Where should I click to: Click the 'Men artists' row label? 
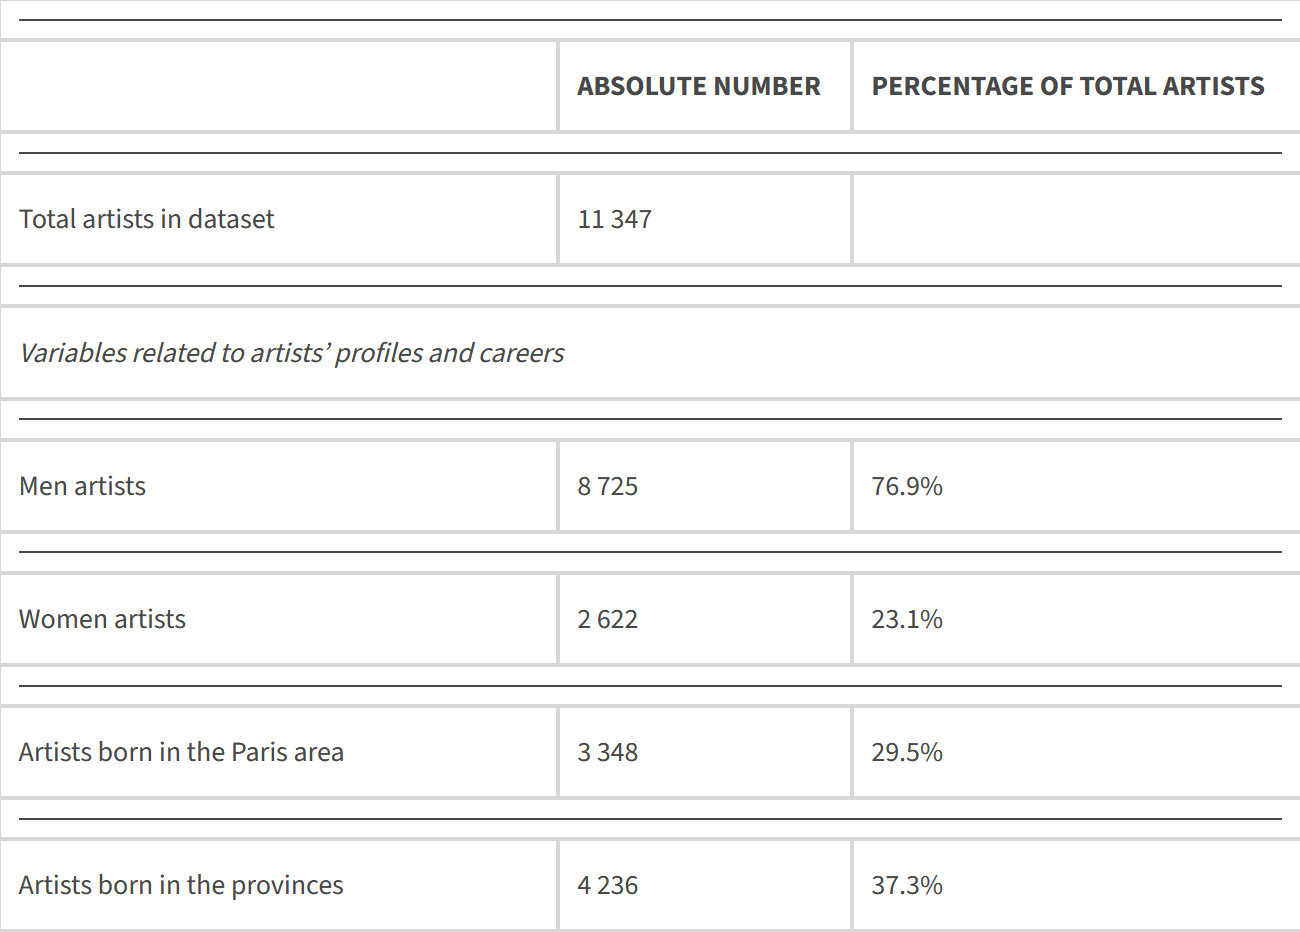pyautogui.click(x=82, y=486)
